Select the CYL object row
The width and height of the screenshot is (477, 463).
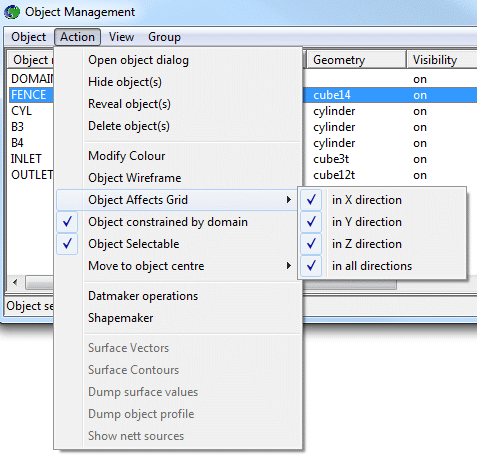[21, 111]
